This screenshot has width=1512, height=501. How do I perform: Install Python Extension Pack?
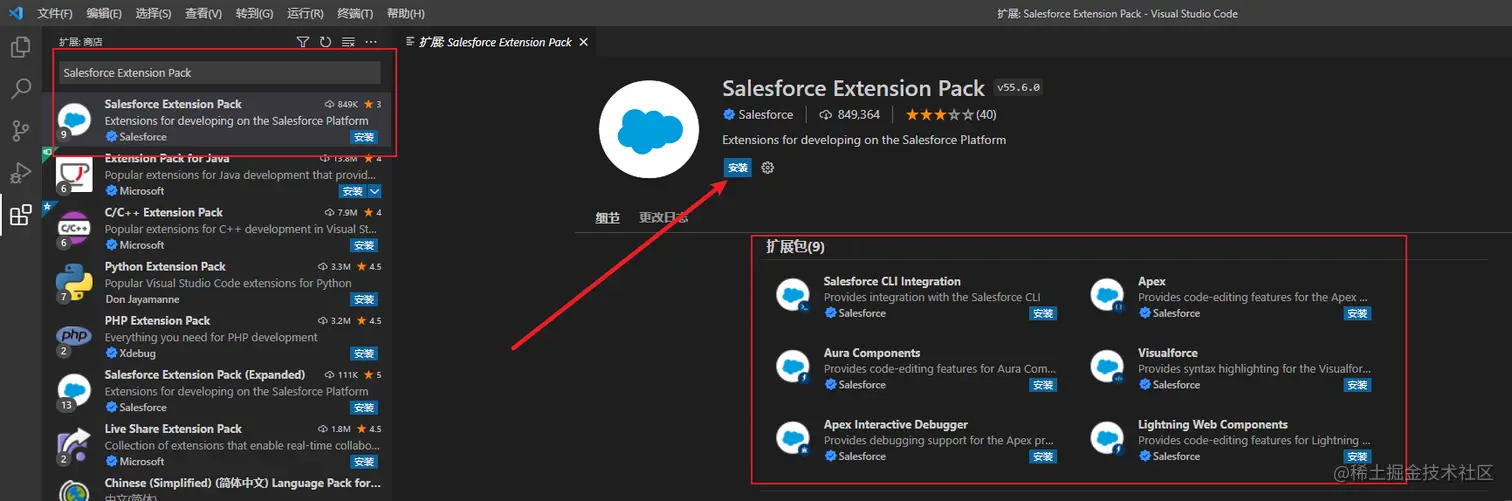(364, 299)
